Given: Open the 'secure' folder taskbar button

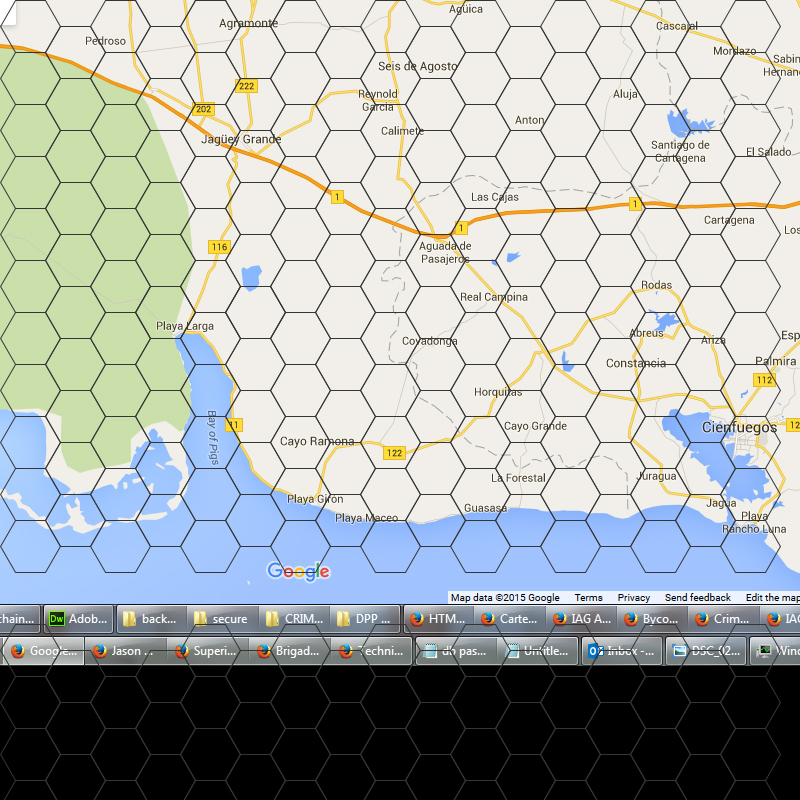Looking at the screenshot, I should (x=223, y=619).
